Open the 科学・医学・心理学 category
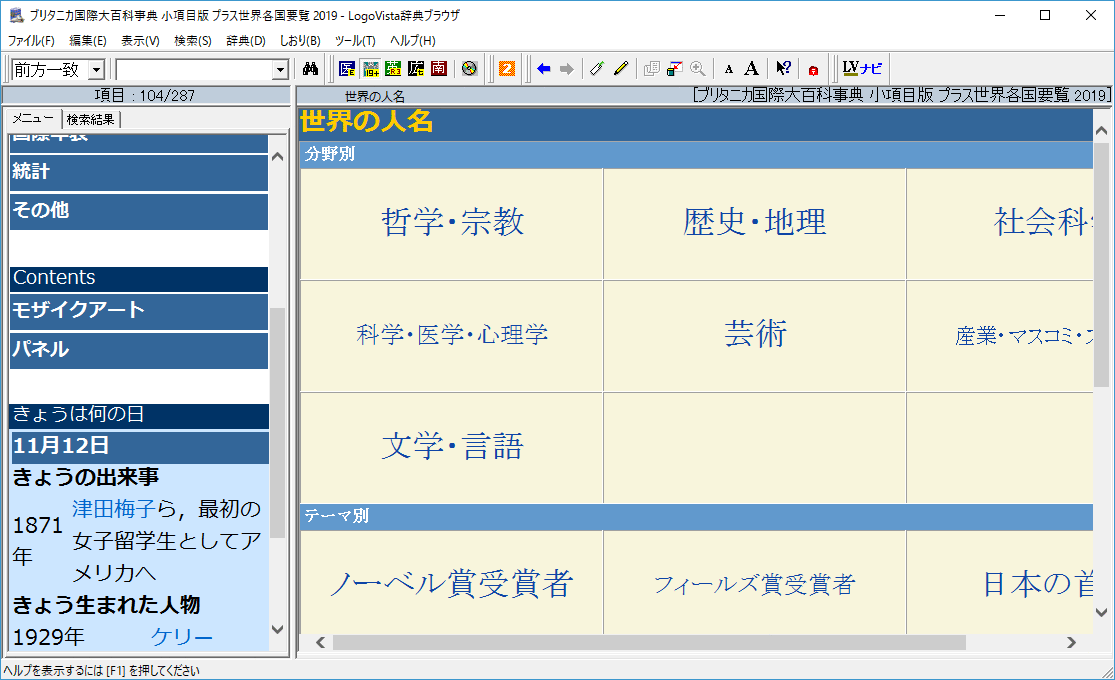Screen dimensions: 1115x680 [x=452, y=334]
